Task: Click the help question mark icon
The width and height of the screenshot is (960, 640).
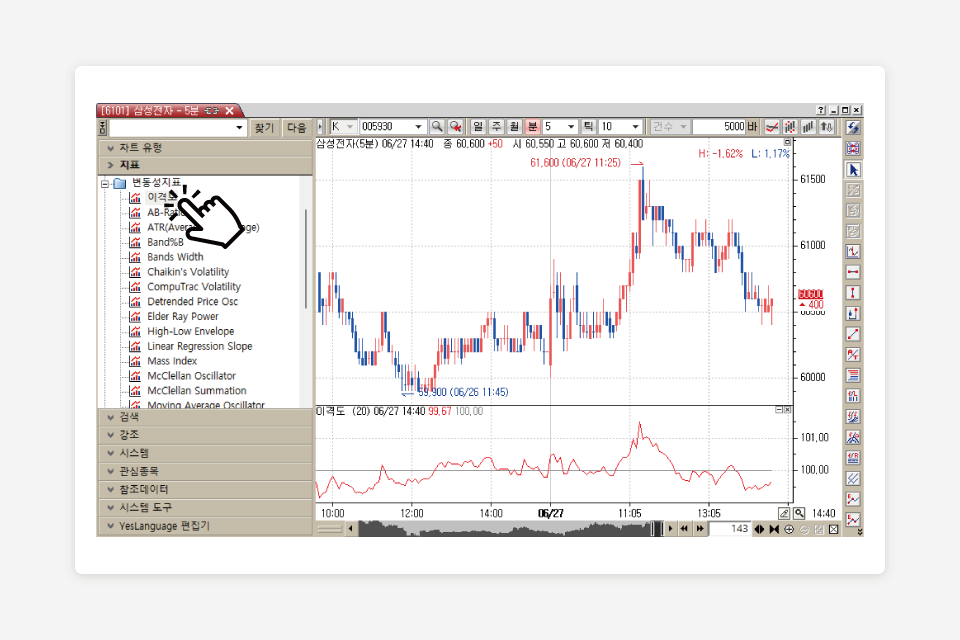Action: [x=821, y=110]
